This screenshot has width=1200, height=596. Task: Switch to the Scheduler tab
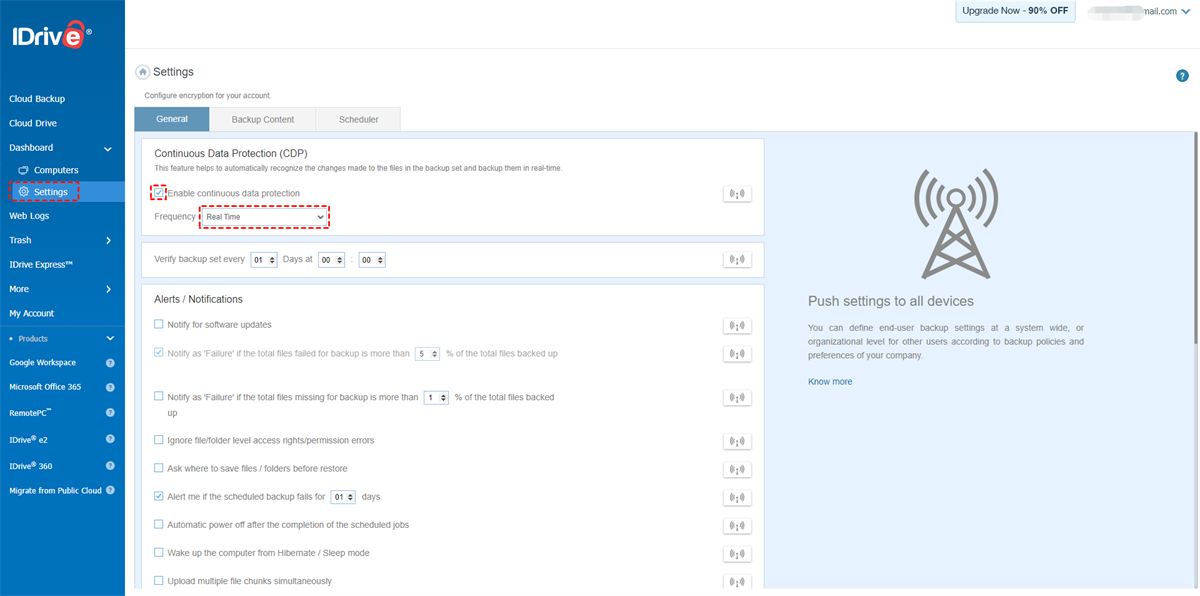point(359,119)
